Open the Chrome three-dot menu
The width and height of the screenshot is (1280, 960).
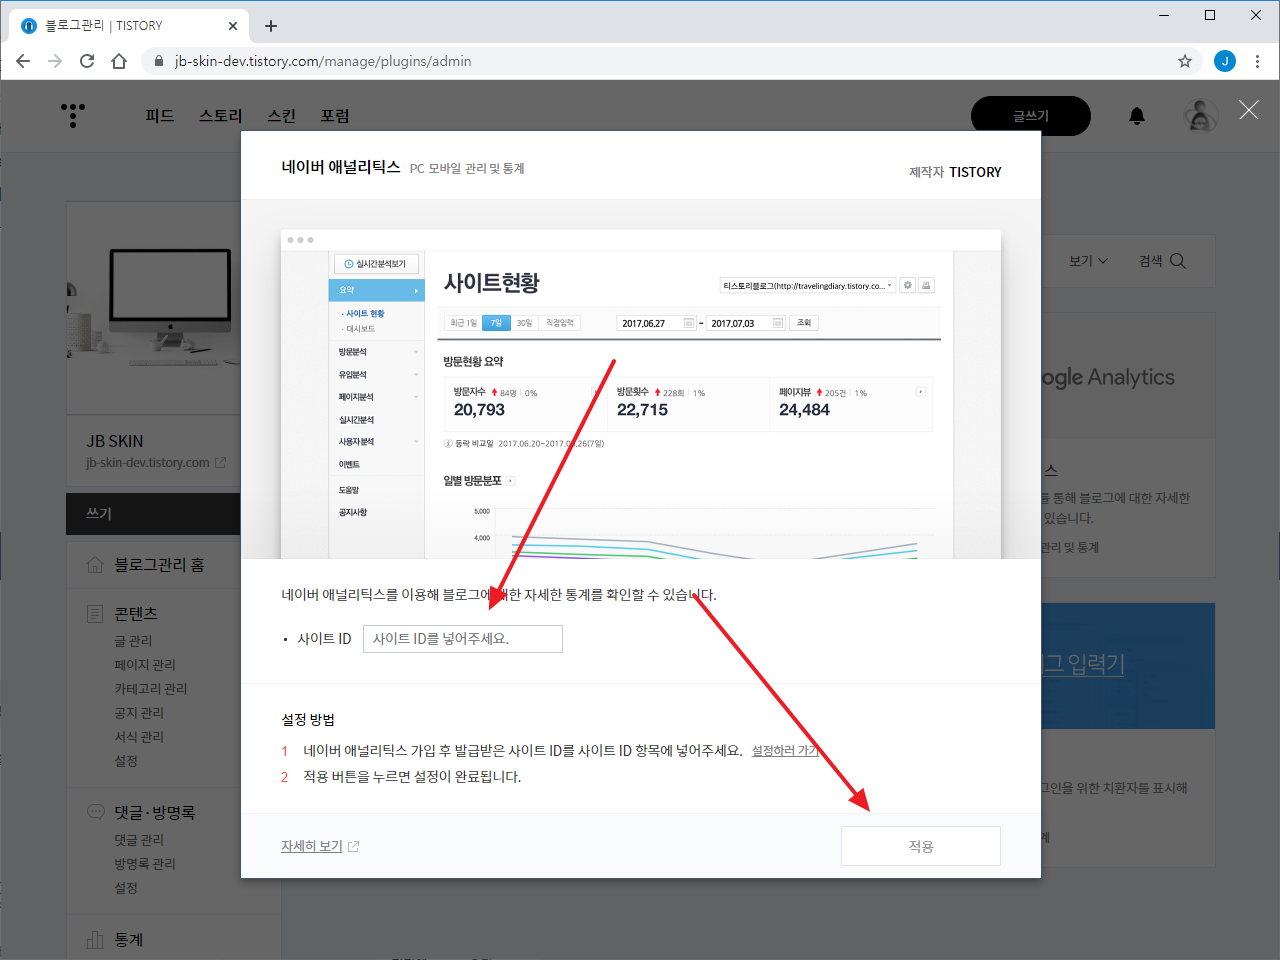(1257, 61)
